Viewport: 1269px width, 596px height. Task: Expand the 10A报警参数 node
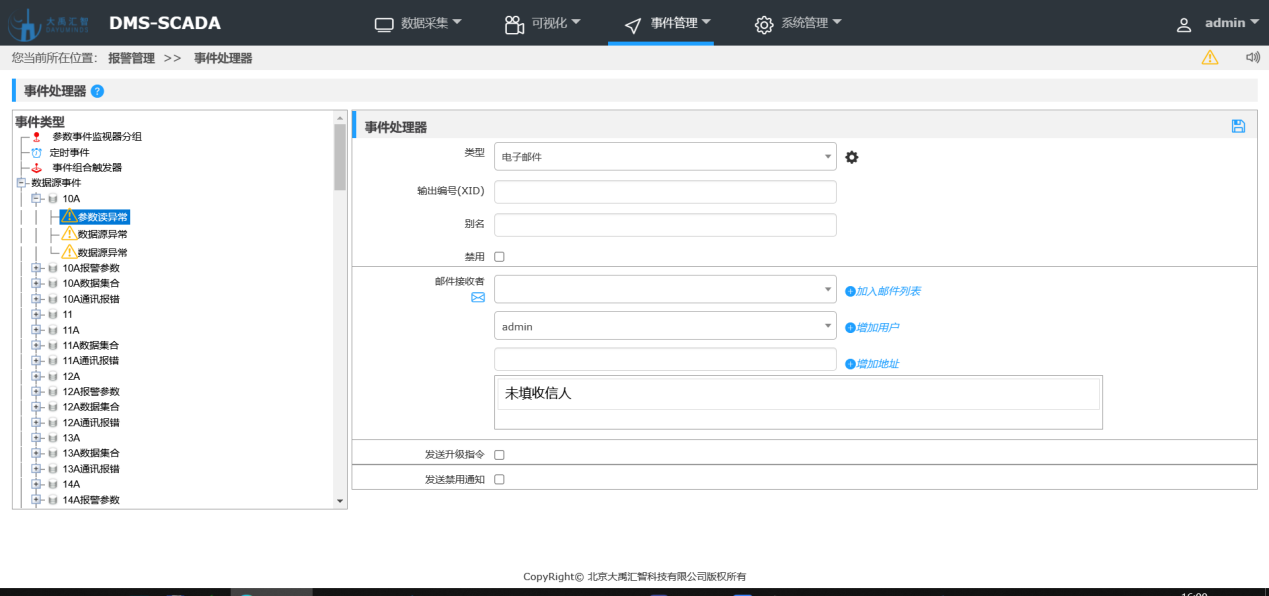pyautogui.click(x=36, y=268)
